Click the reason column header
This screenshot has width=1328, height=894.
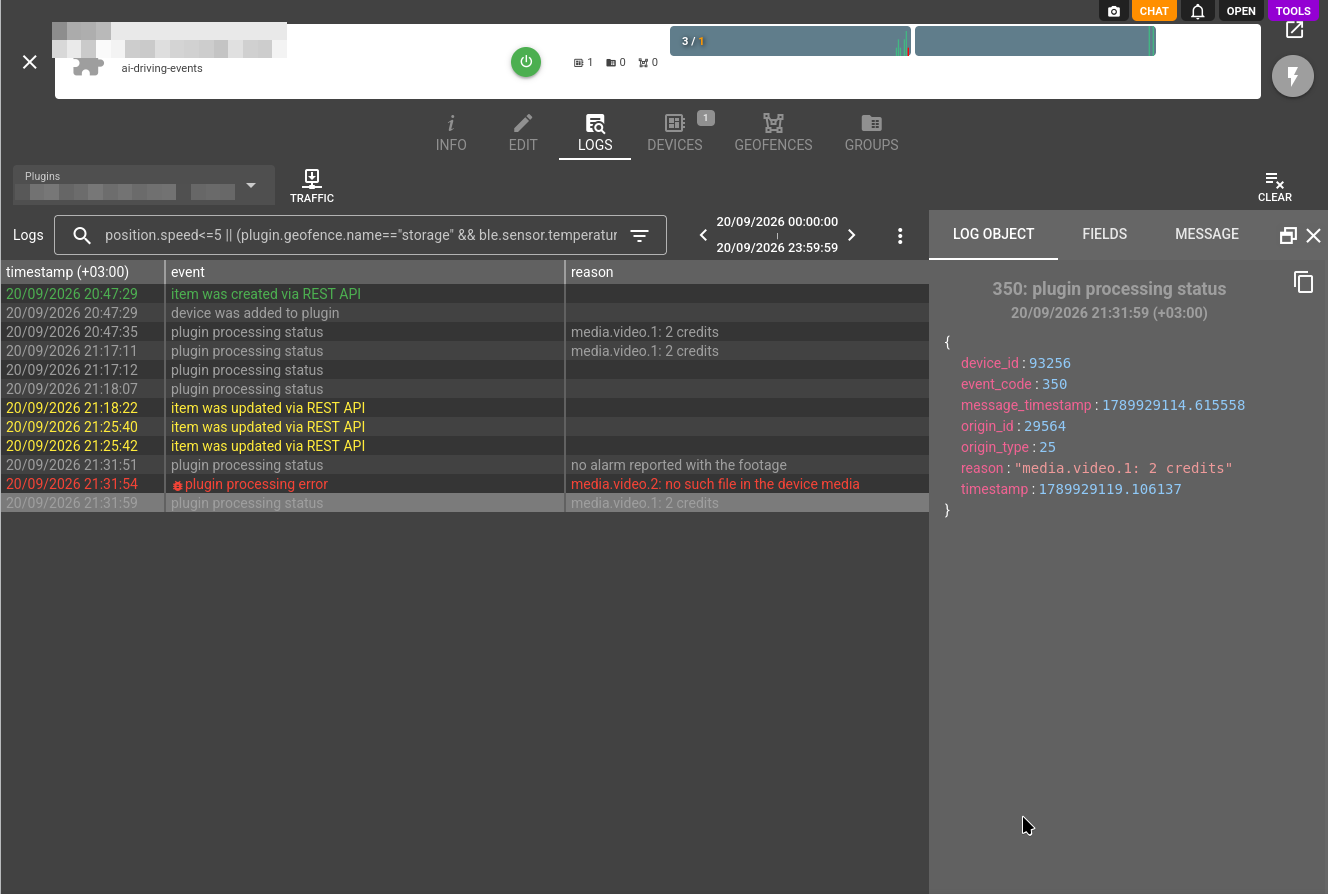click(747, 272)
